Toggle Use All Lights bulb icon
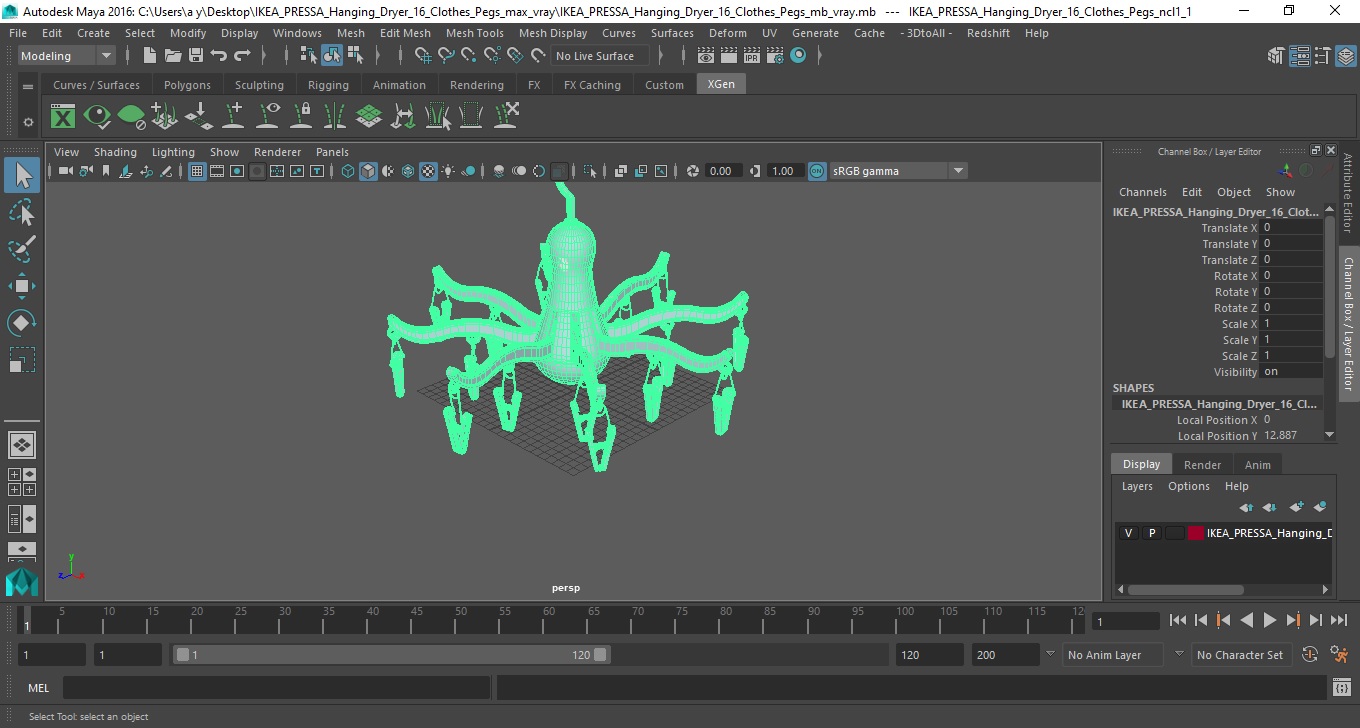This screenshot has height=728, width=1360. point(448,171)
